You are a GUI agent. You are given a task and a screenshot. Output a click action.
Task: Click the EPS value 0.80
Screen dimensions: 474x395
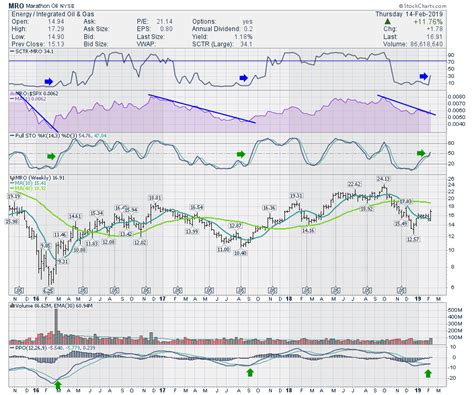pyautogui.click(x=165, y=29)
